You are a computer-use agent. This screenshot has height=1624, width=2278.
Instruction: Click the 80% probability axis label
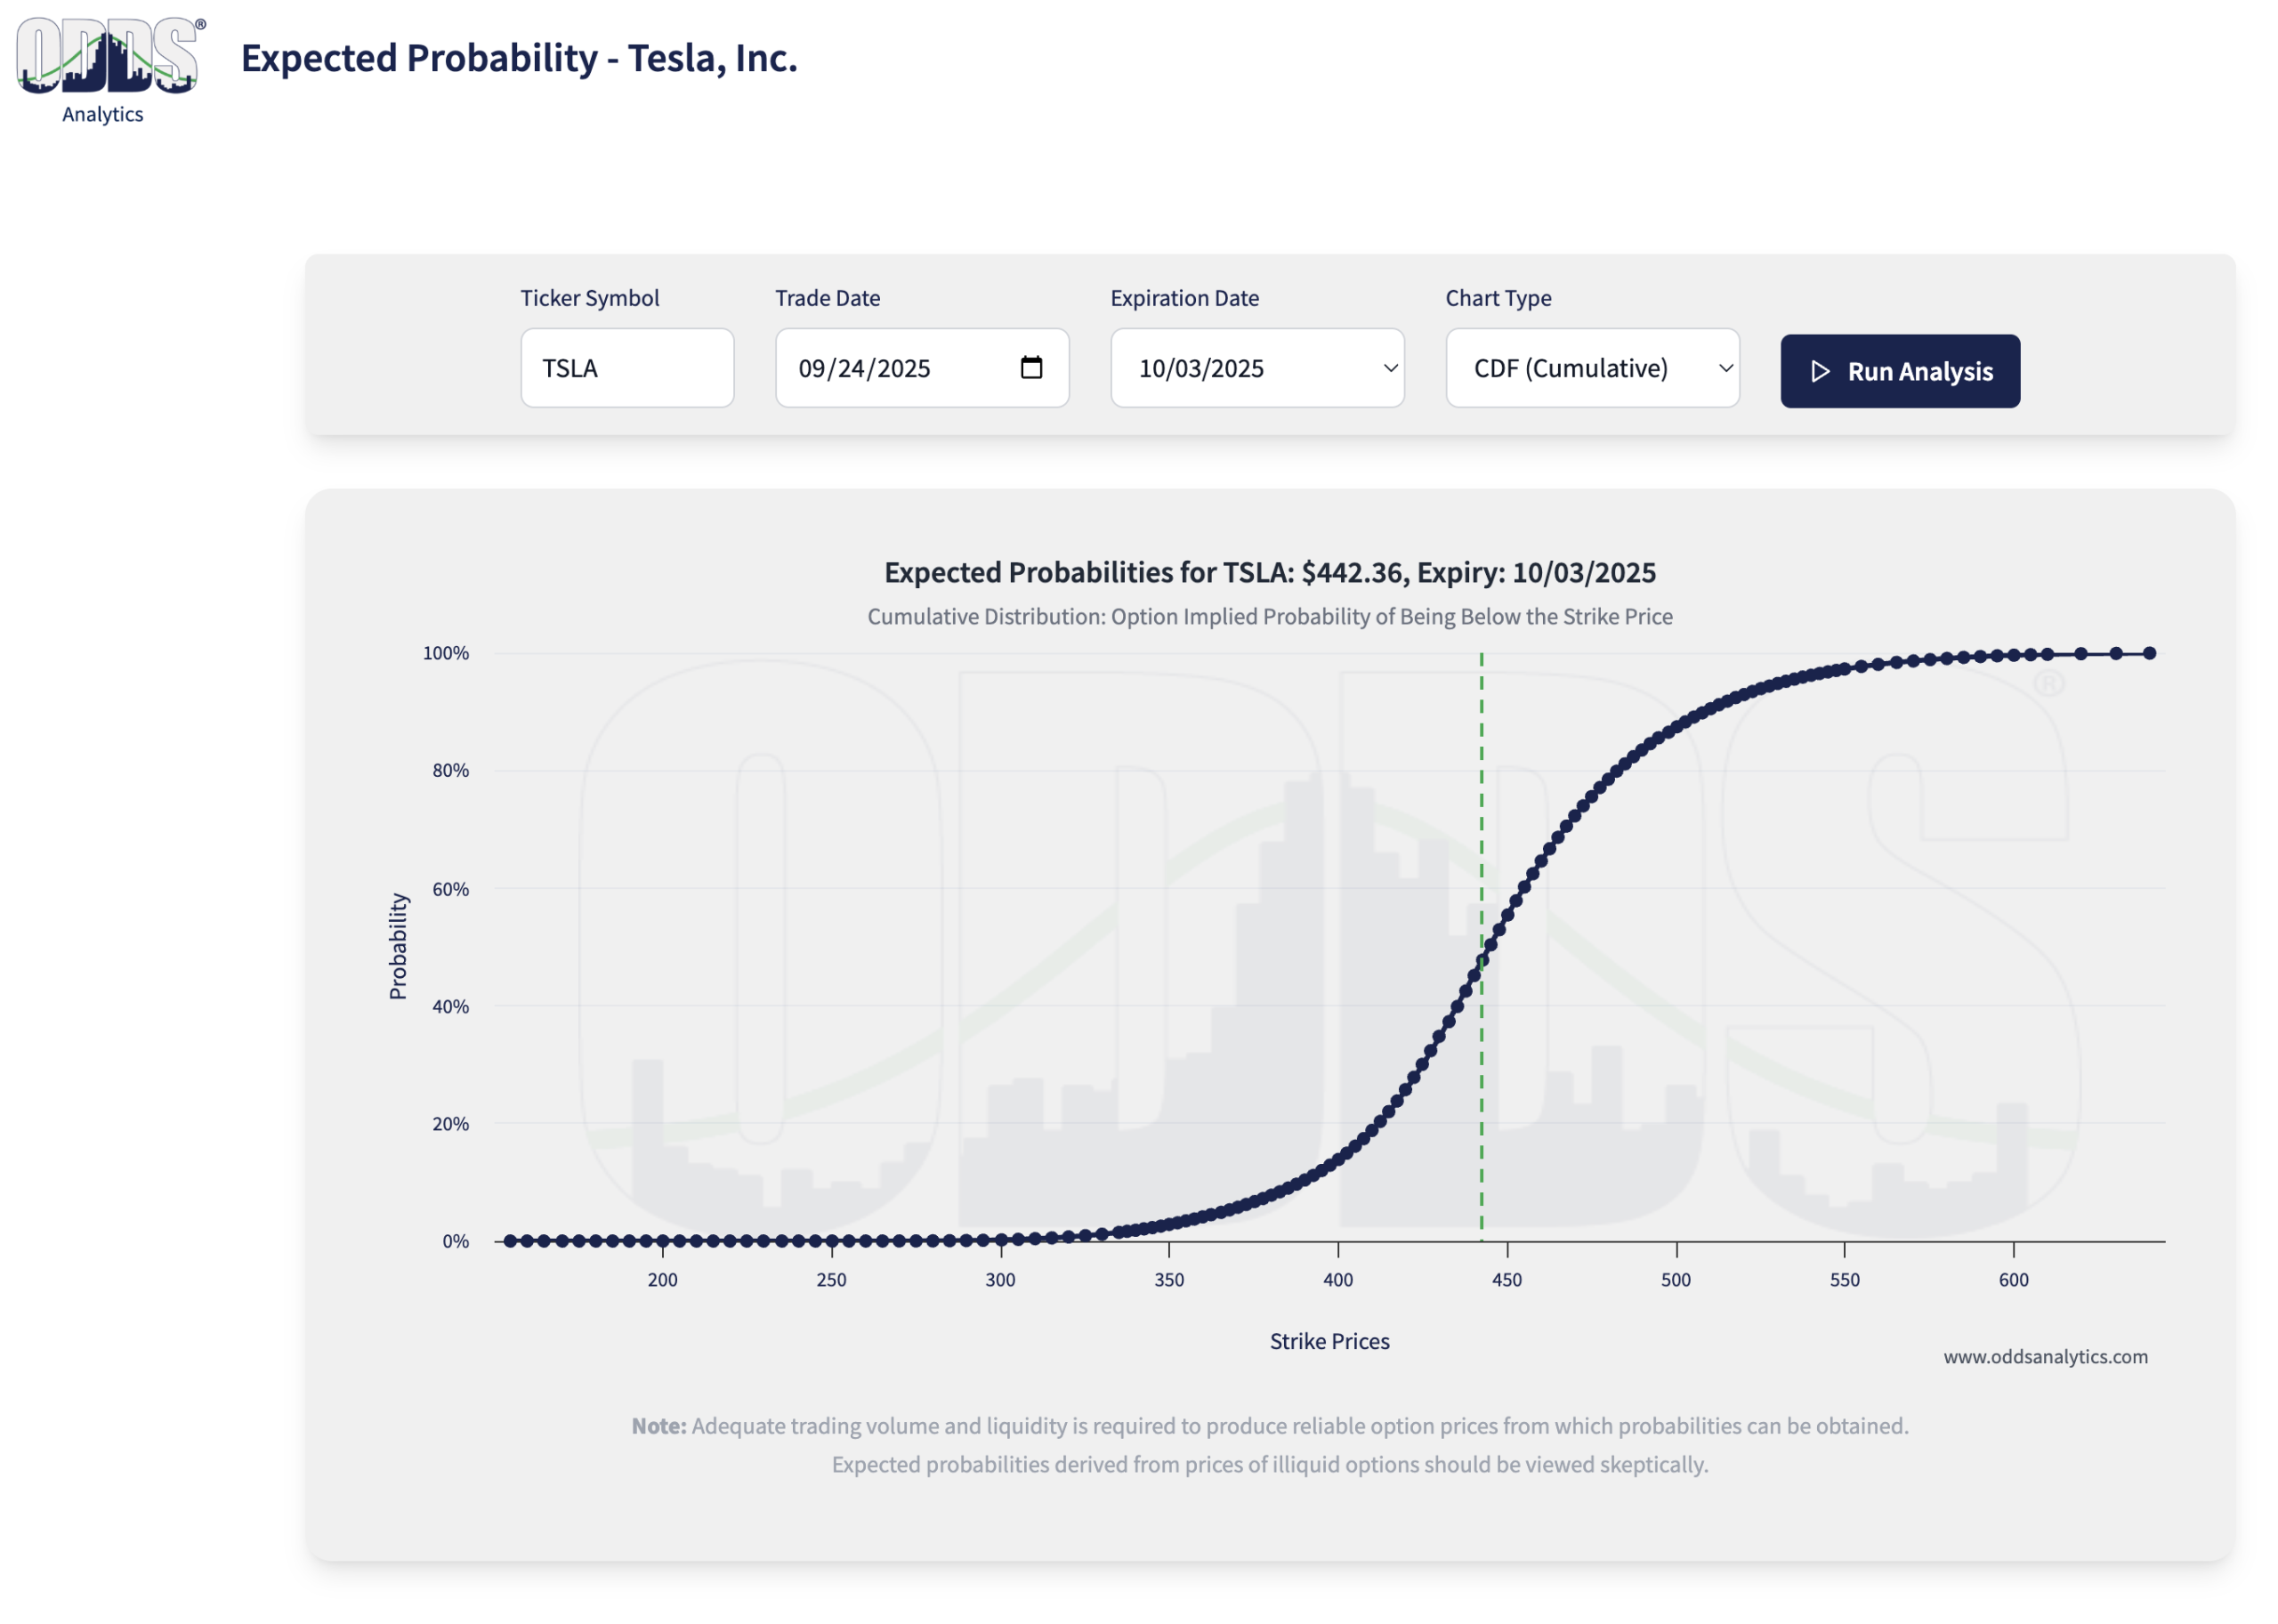[450, 771]
